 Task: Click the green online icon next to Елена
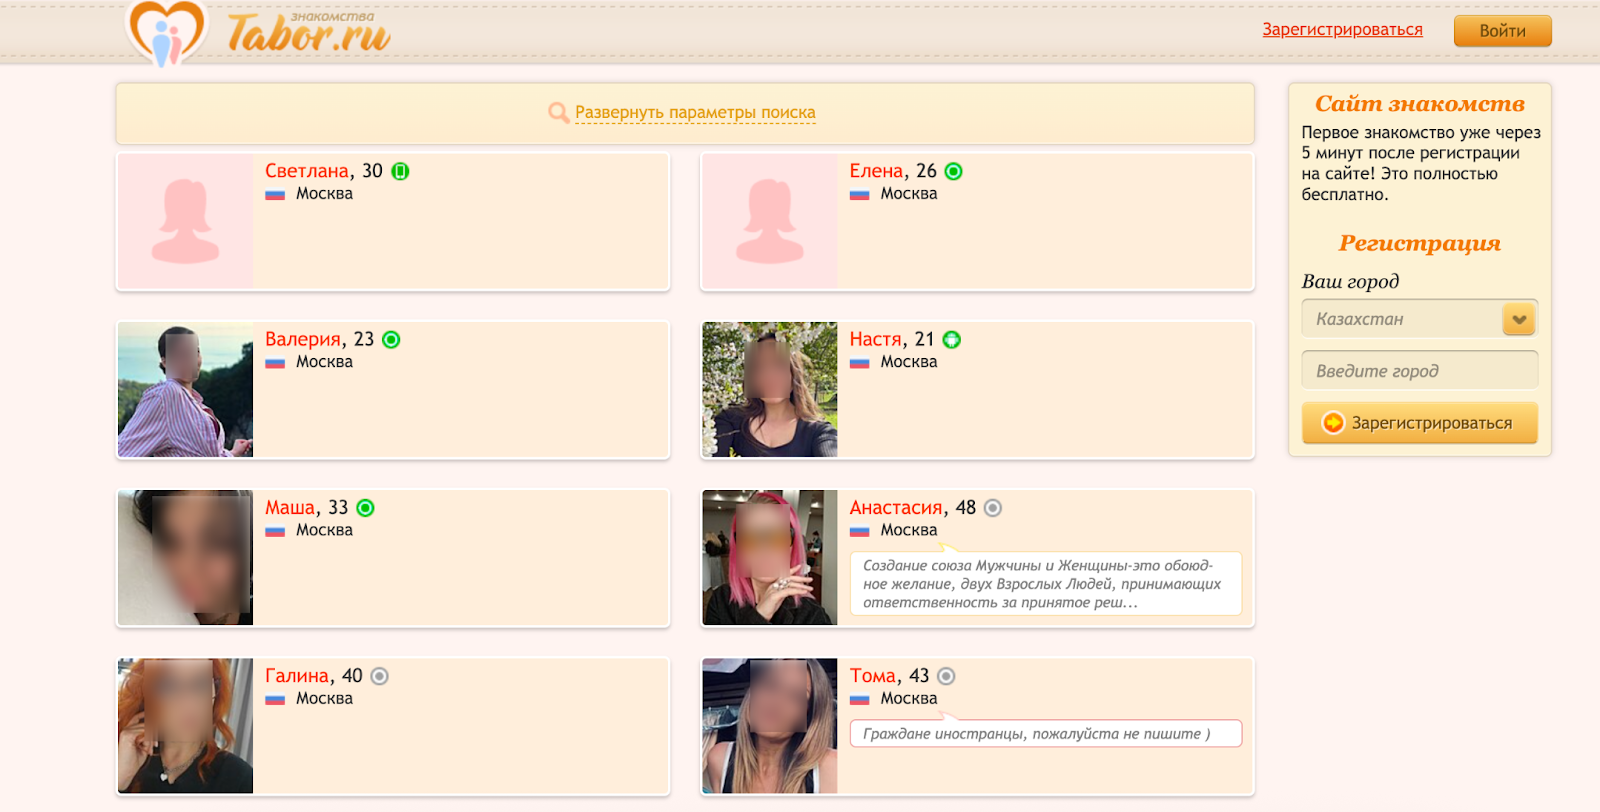click(954, 171)
